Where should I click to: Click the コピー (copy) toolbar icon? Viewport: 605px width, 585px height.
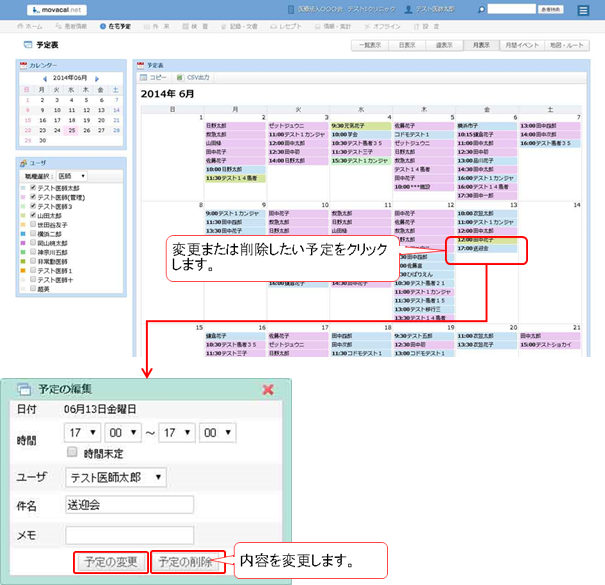click(x=153, y=76)
